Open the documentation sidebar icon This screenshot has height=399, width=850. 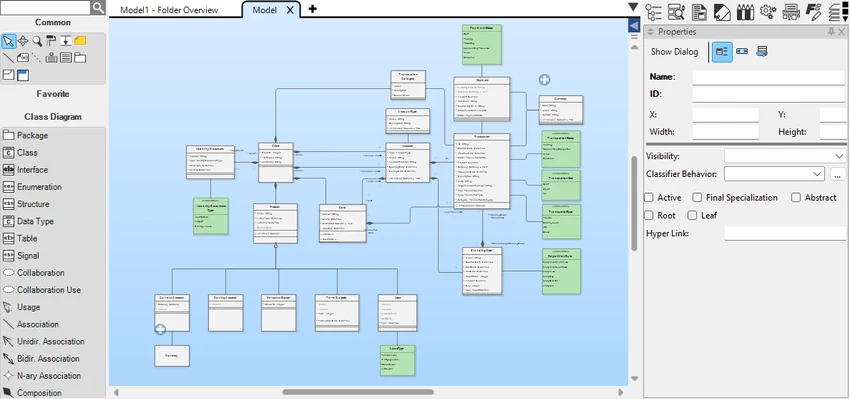pos(699,11)
